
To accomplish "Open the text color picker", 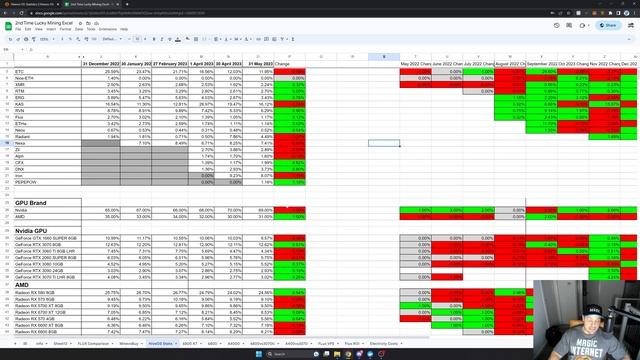I will coord(178,39).
